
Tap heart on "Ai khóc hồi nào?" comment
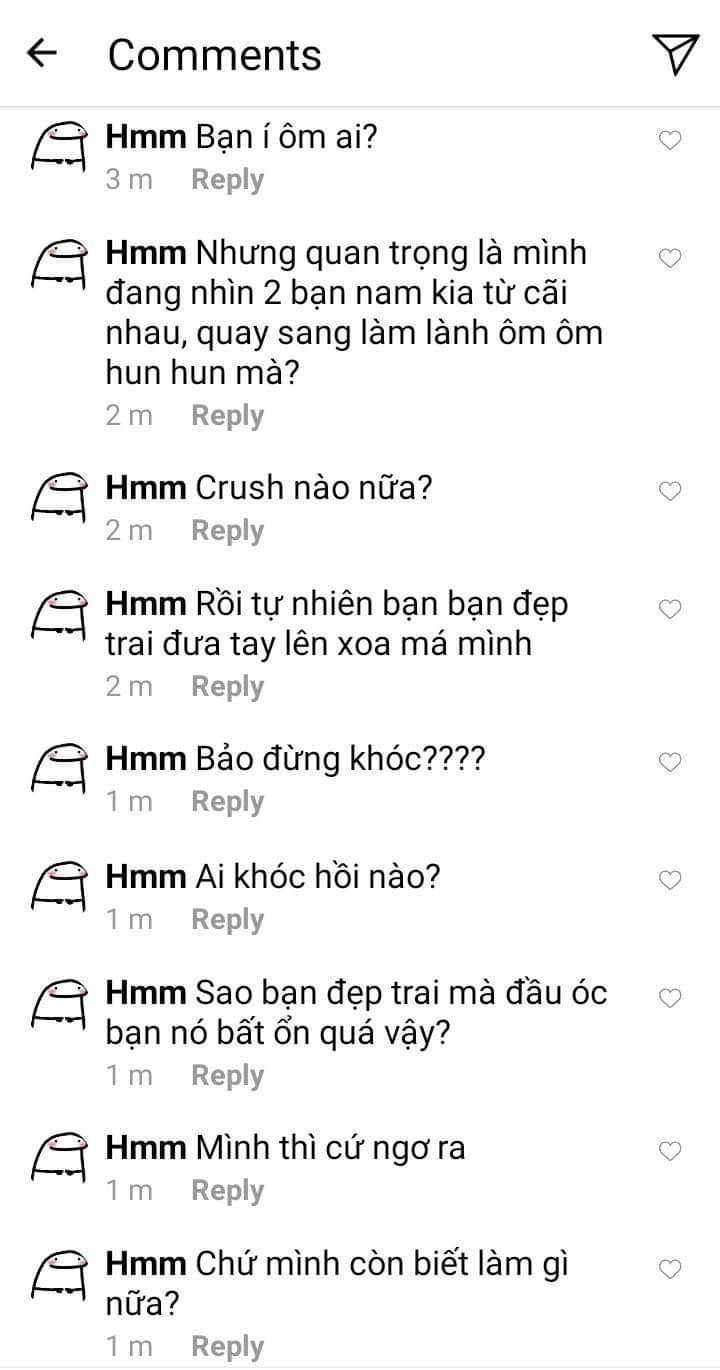[670, 880]
